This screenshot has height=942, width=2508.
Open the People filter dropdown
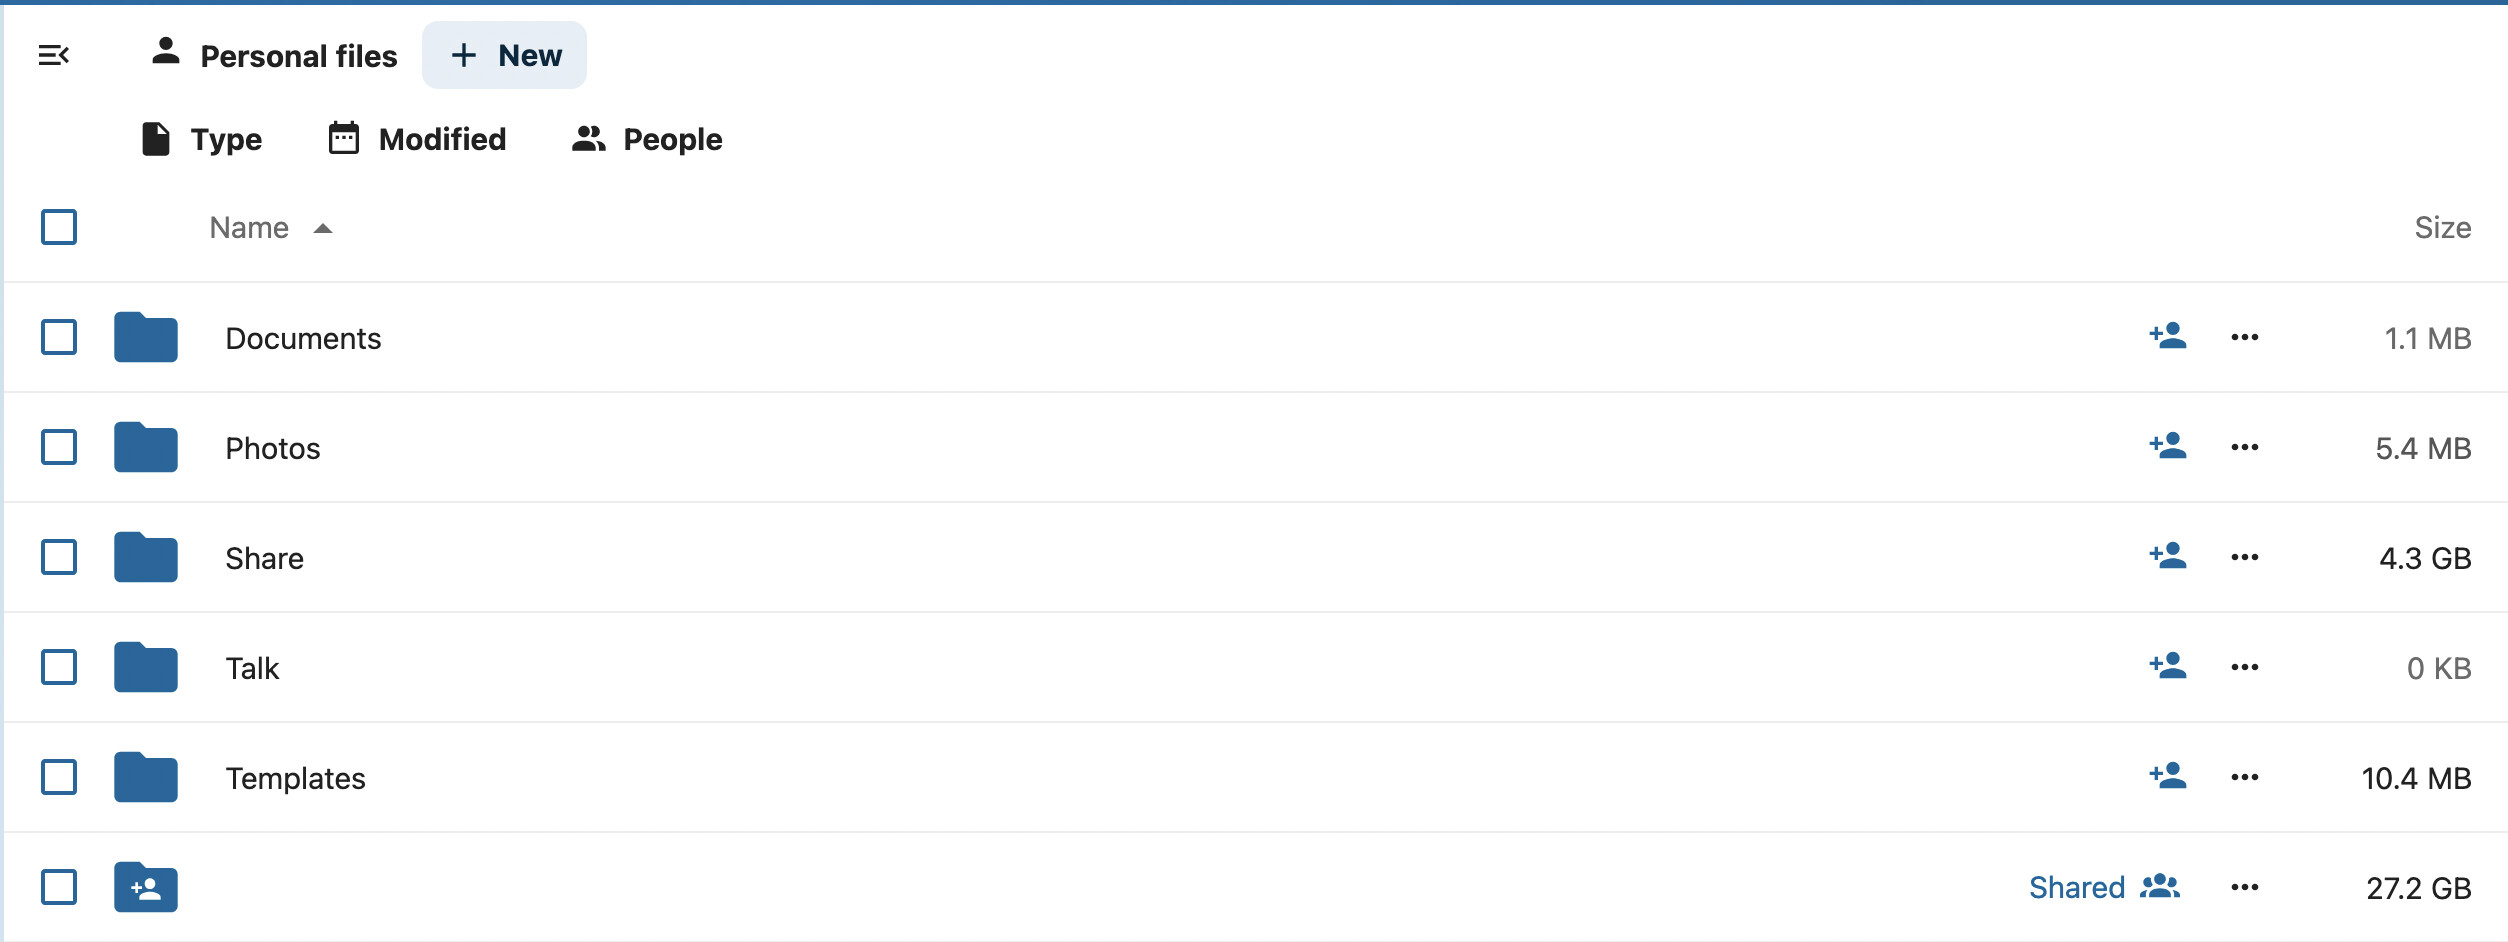coord(646,139)
